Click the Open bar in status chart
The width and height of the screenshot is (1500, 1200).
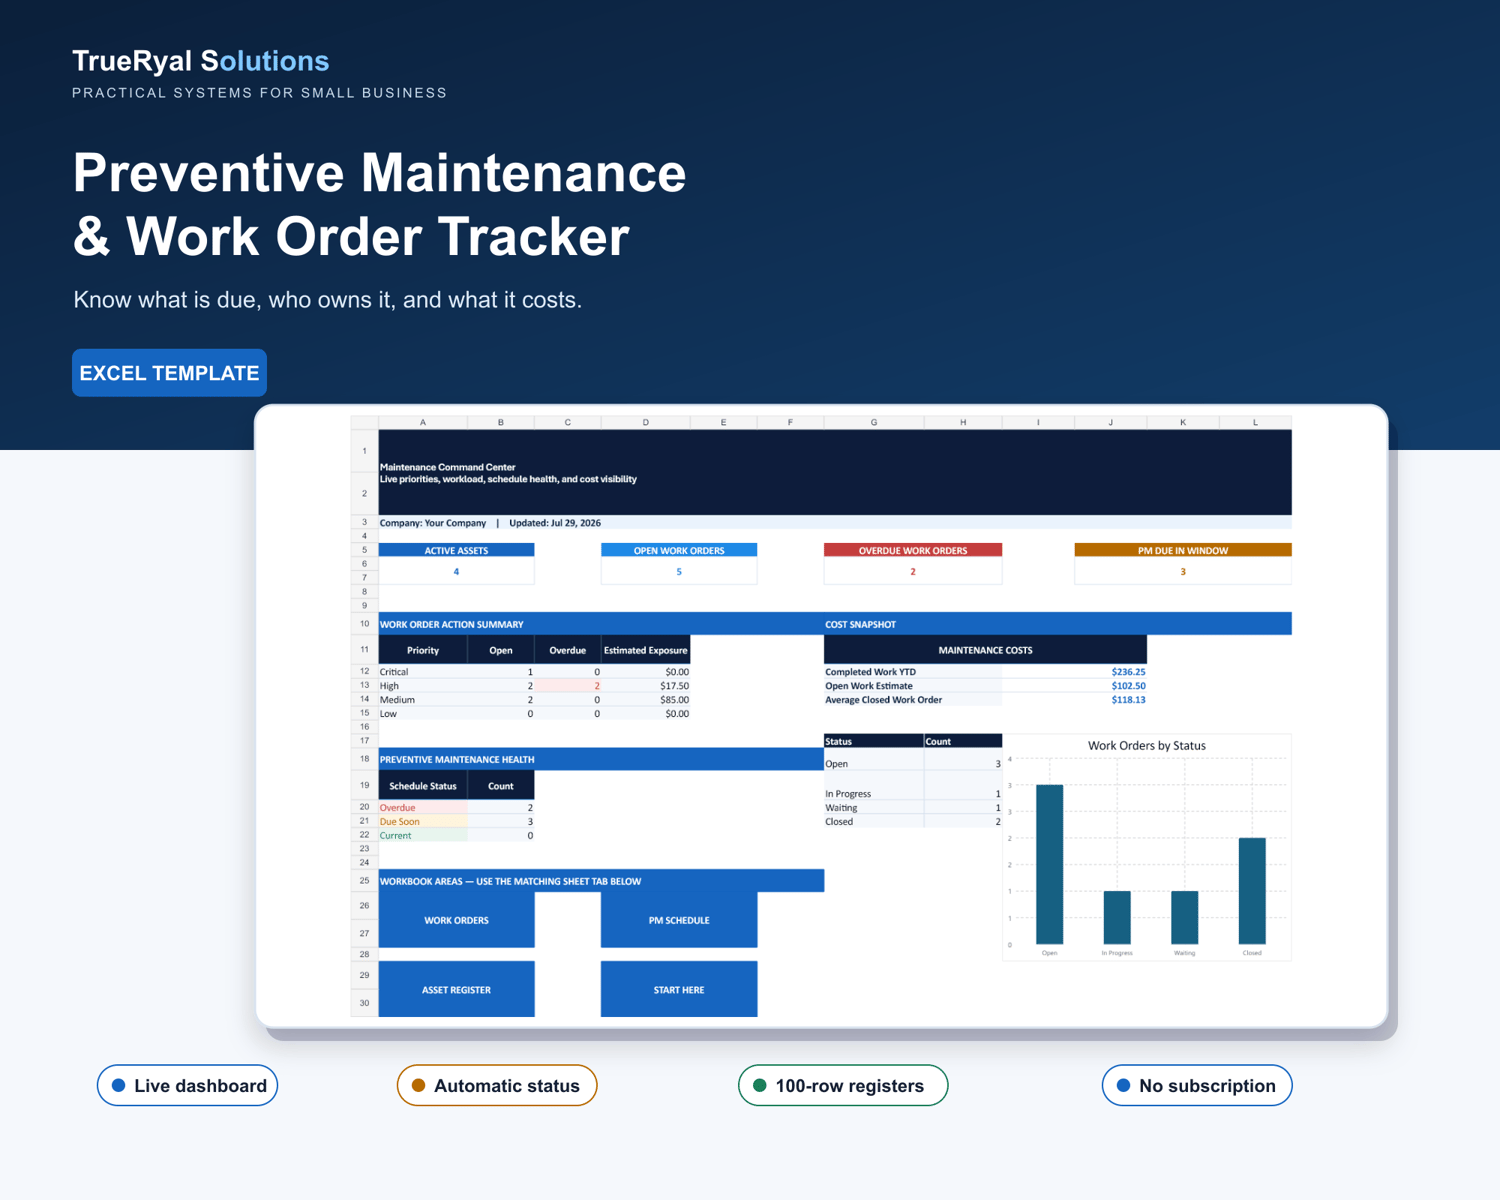pos(1049,864)
